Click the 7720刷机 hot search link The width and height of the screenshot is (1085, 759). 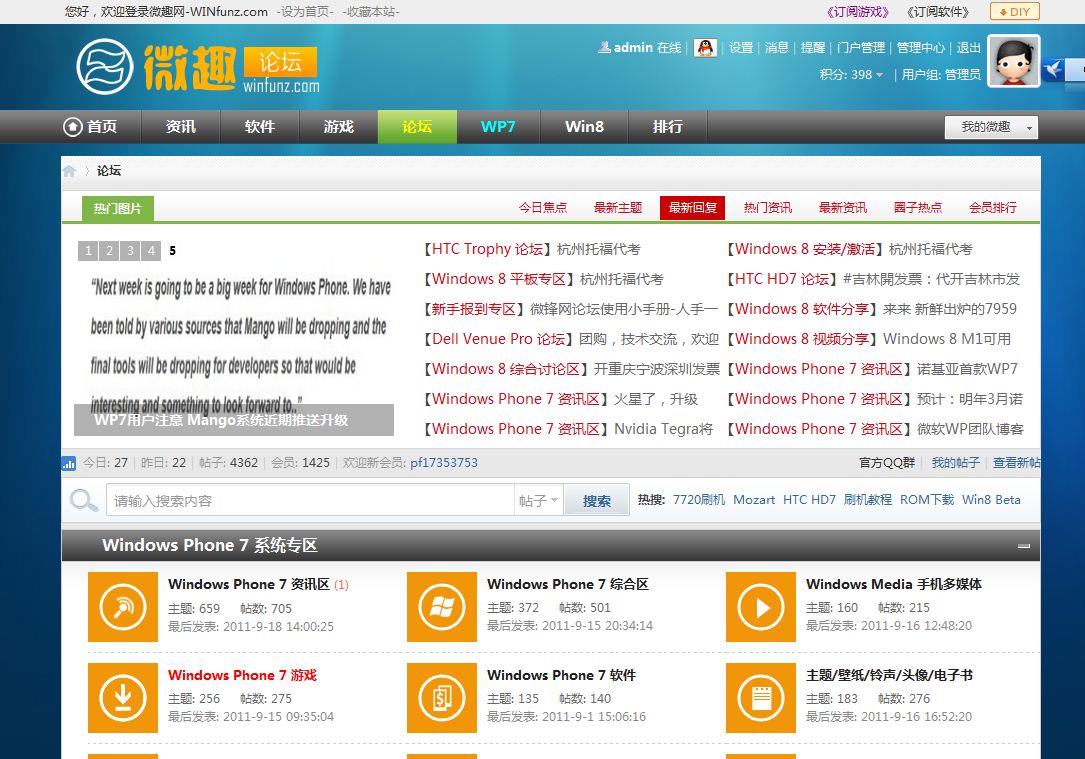pos(699,500)
